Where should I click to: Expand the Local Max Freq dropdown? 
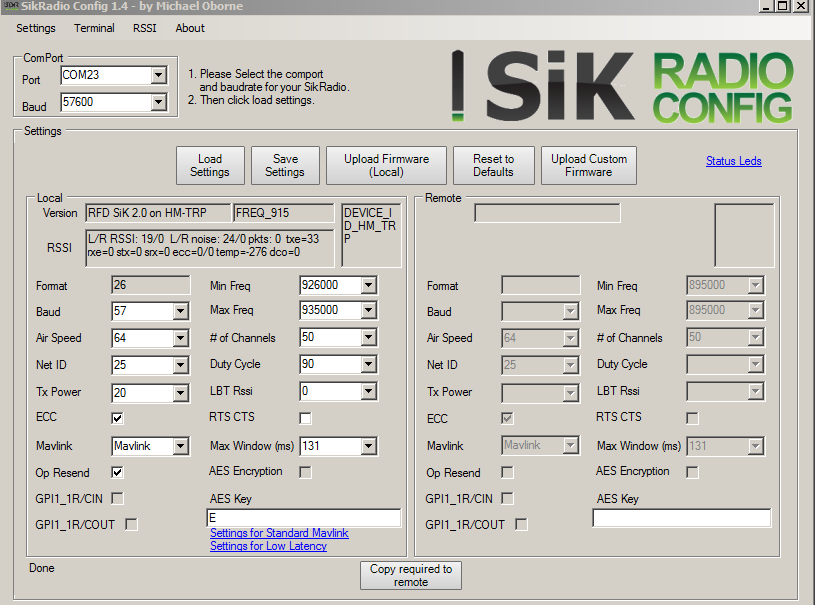tap(369, 310)
